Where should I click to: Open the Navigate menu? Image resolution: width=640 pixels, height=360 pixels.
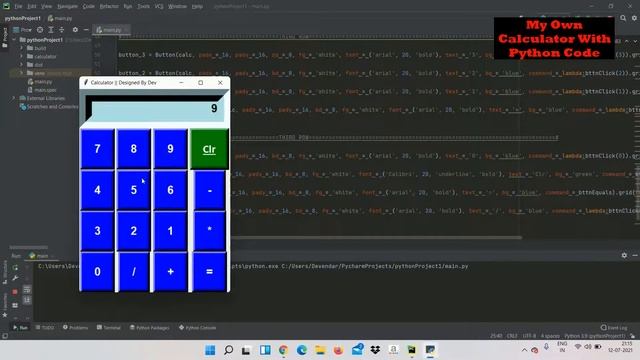coord(67,7)
